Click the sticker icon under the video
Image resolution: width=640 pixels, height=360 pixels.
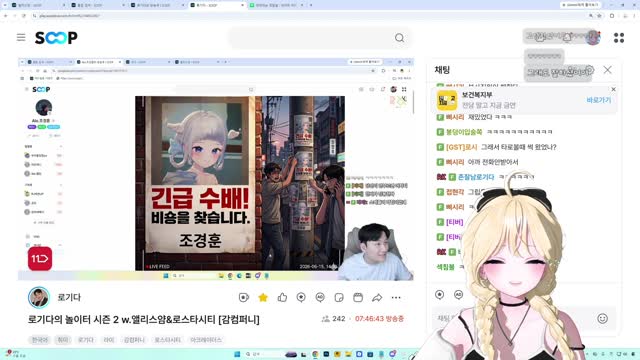[339, 298]
